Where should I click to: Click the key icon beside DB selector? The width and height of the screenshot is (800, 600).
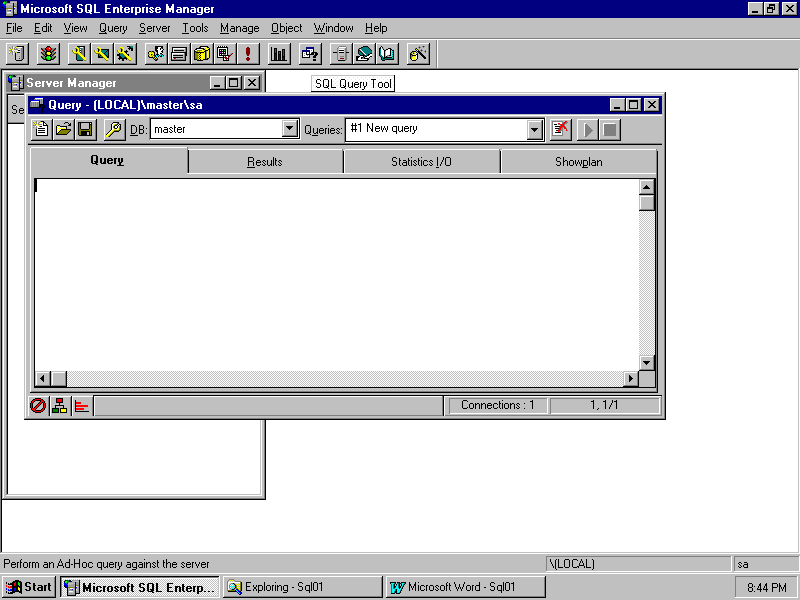click(114, 129)
